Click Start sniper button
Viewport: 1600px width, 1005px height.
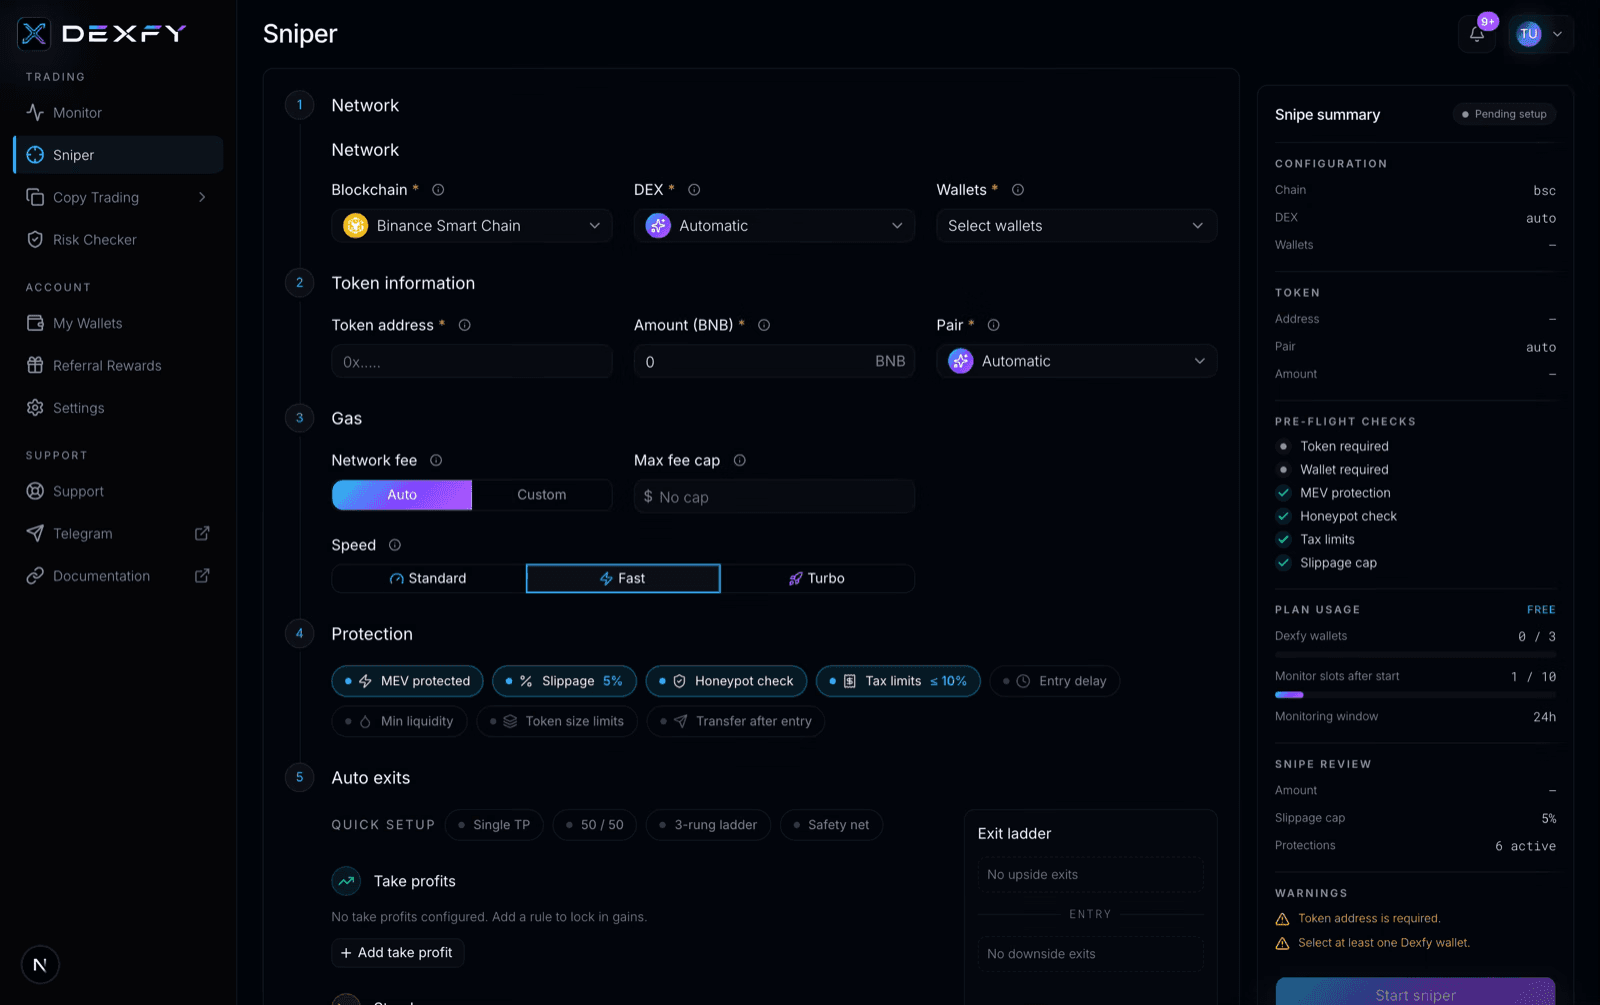pos(1416,992)
